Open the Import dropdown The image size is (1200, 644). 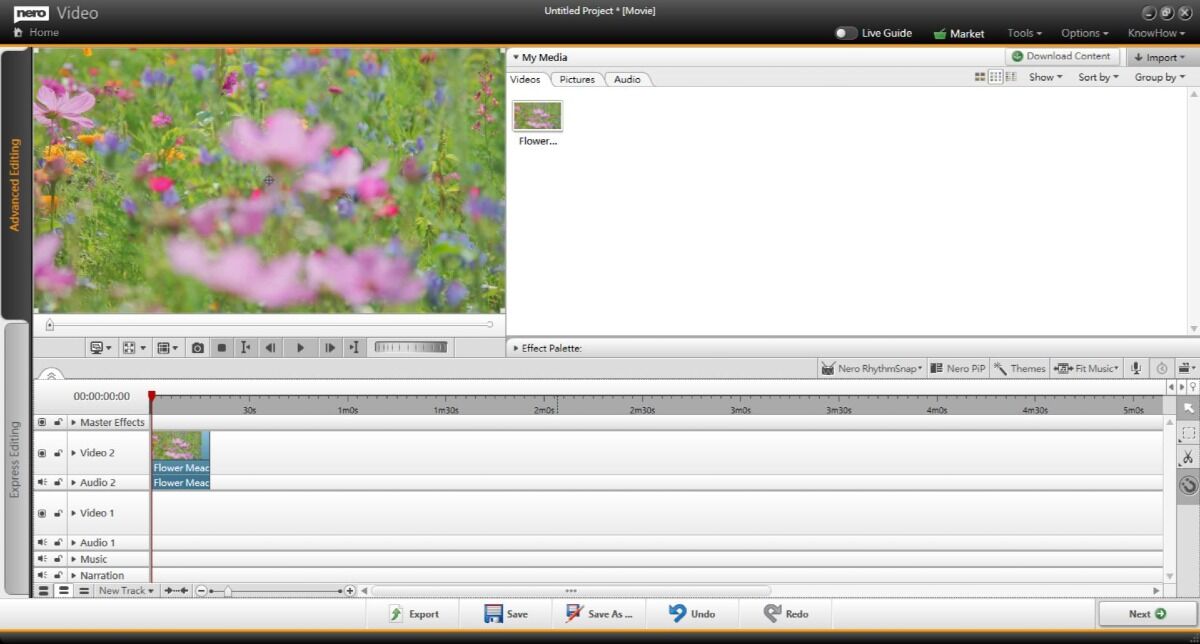pyautogui.click(x=1160, y=57)
